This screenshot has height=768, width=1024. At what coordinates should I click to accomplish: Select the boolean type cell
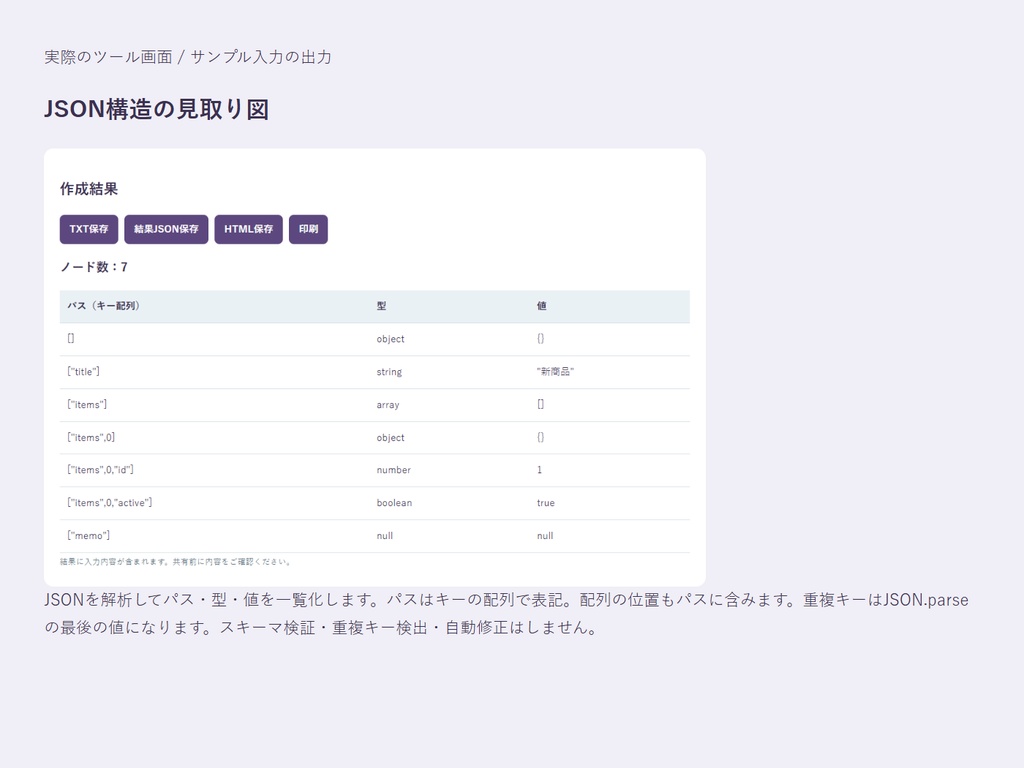click(x=449, y=503)
